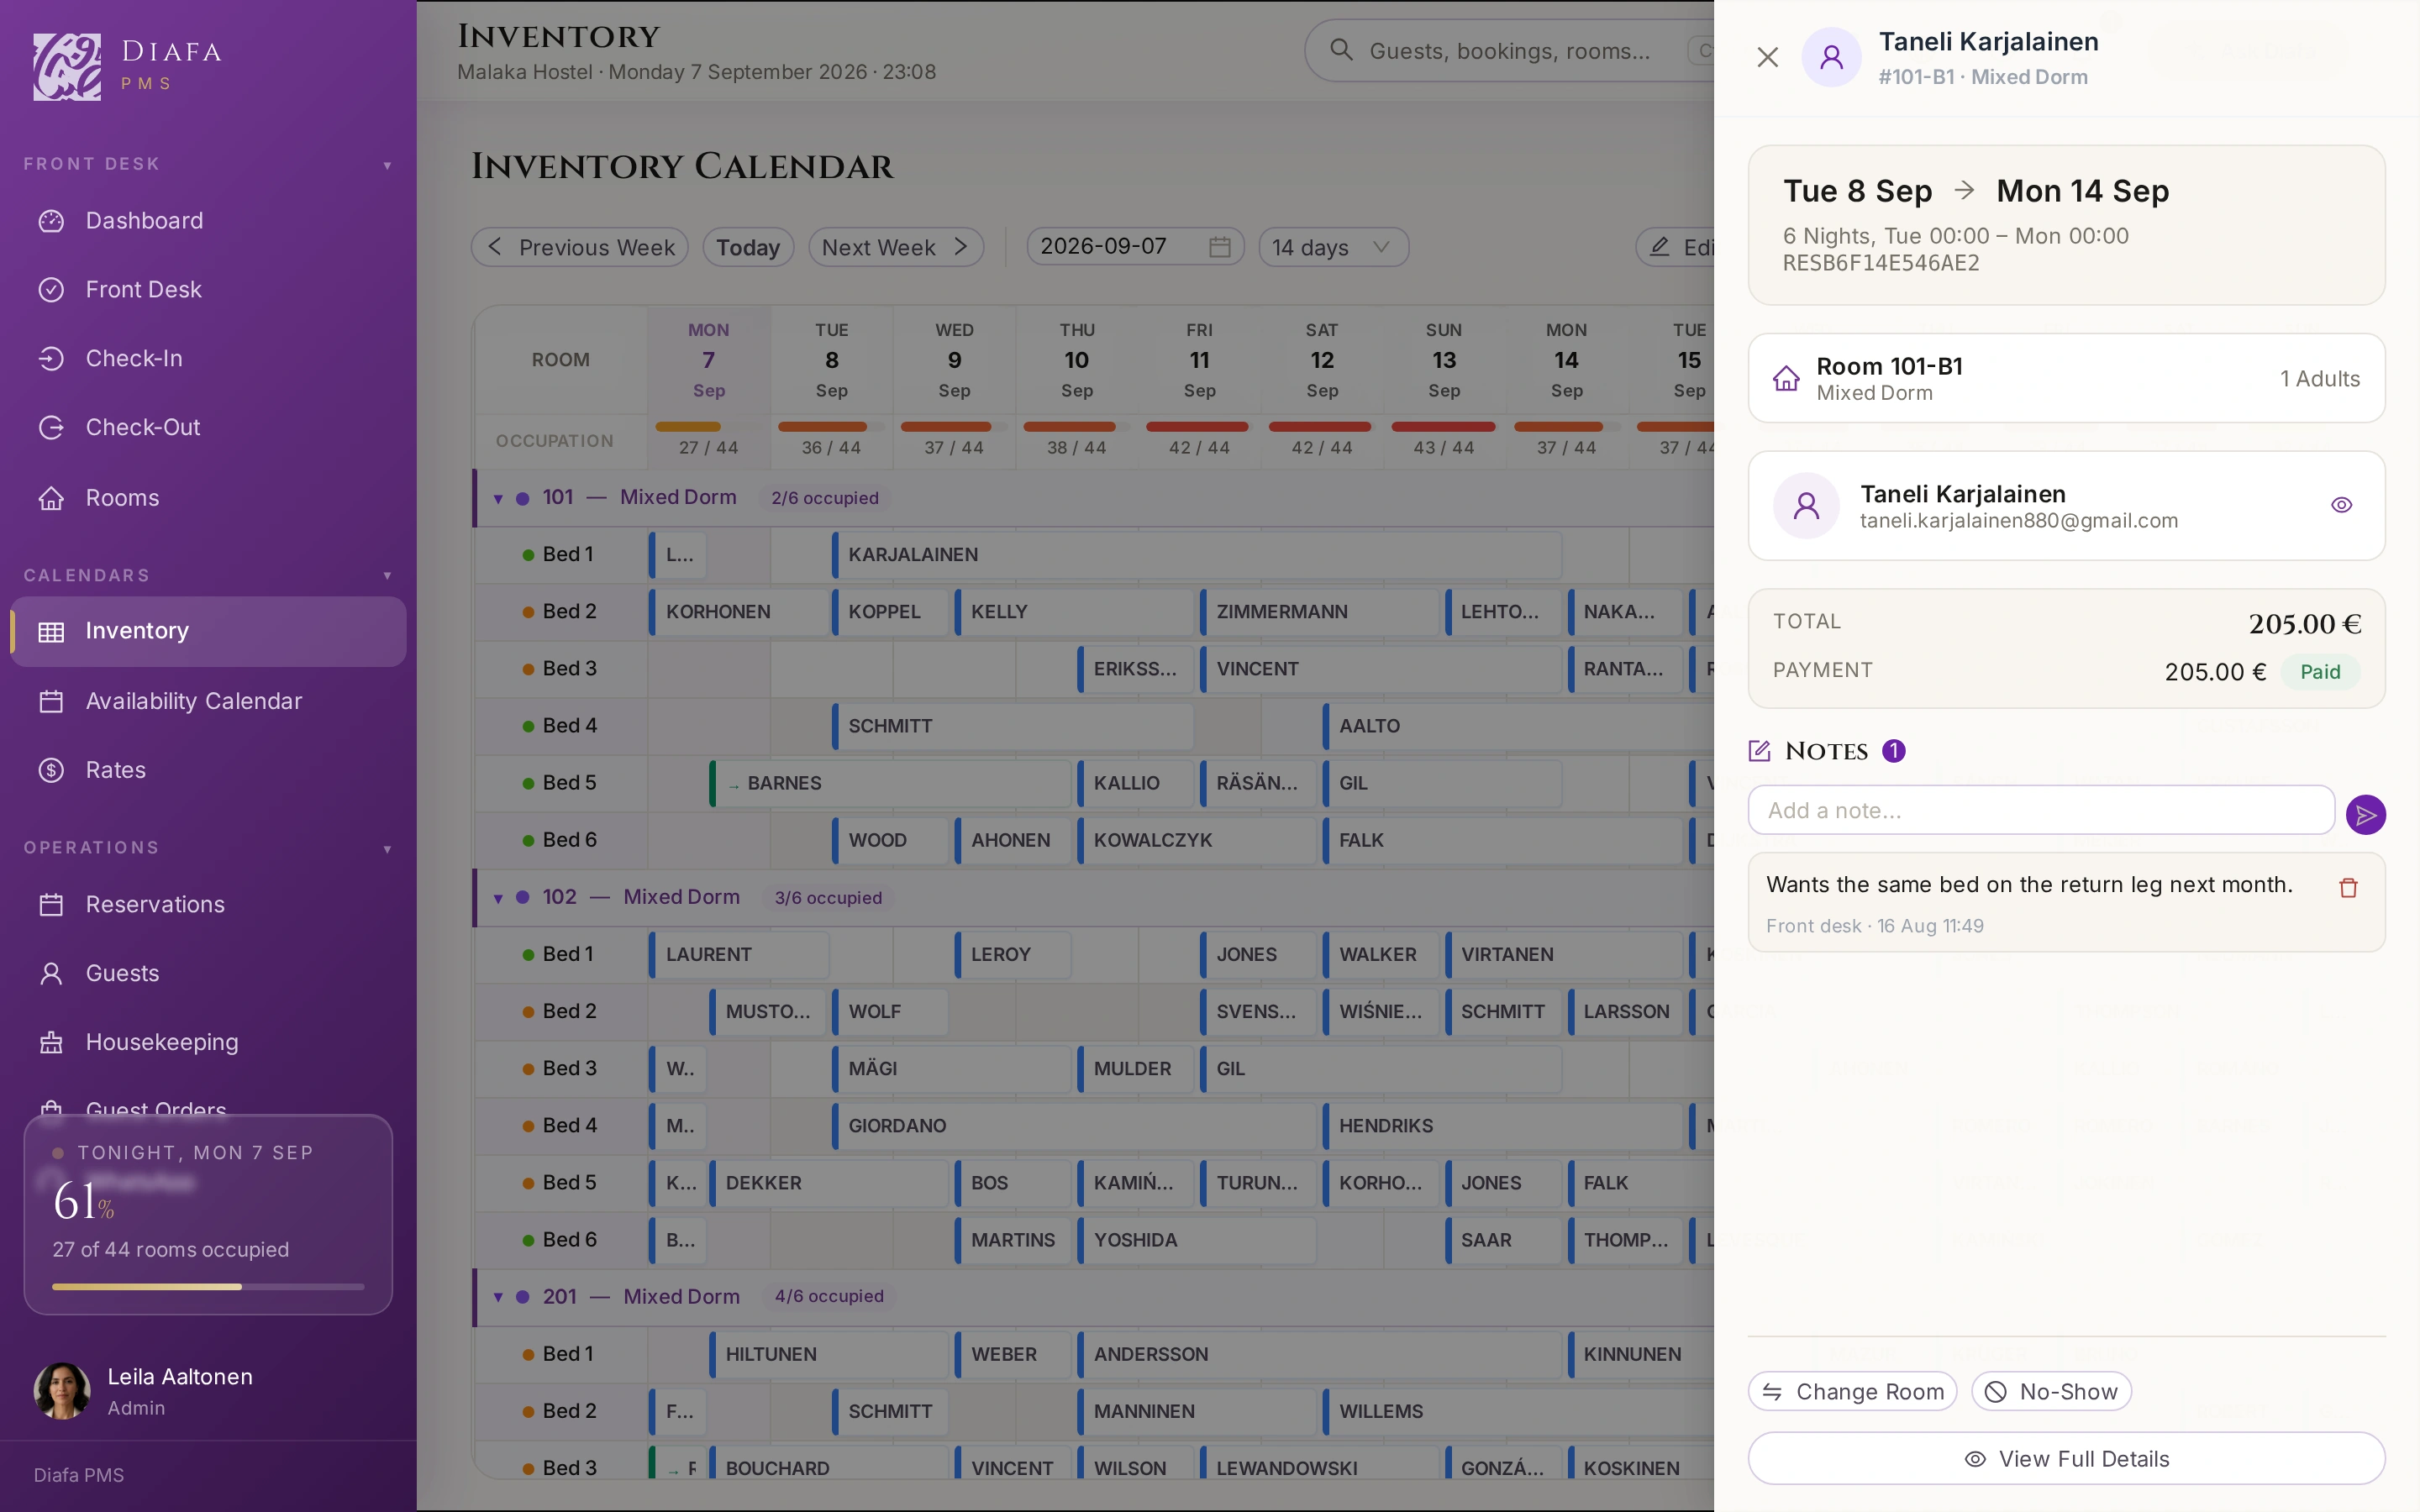Click View Full Details
Image resolution: width=2420 pixels, height=1512 pixels.
[2066, 1458]
